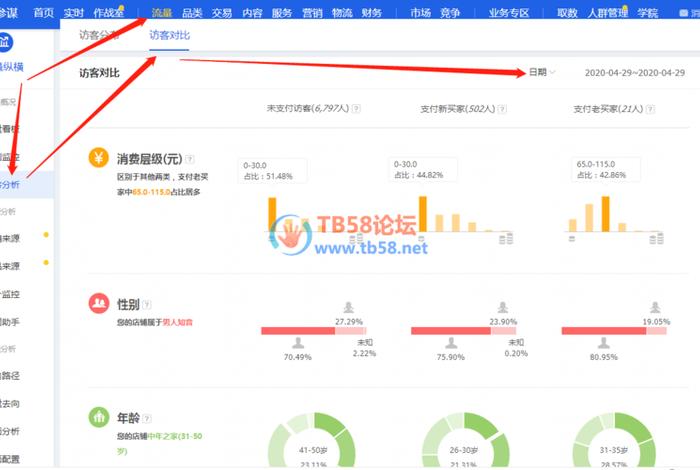Open sidebar item ending in 去向
Screen dimensions: 700x470
click(x=10, y=403)
